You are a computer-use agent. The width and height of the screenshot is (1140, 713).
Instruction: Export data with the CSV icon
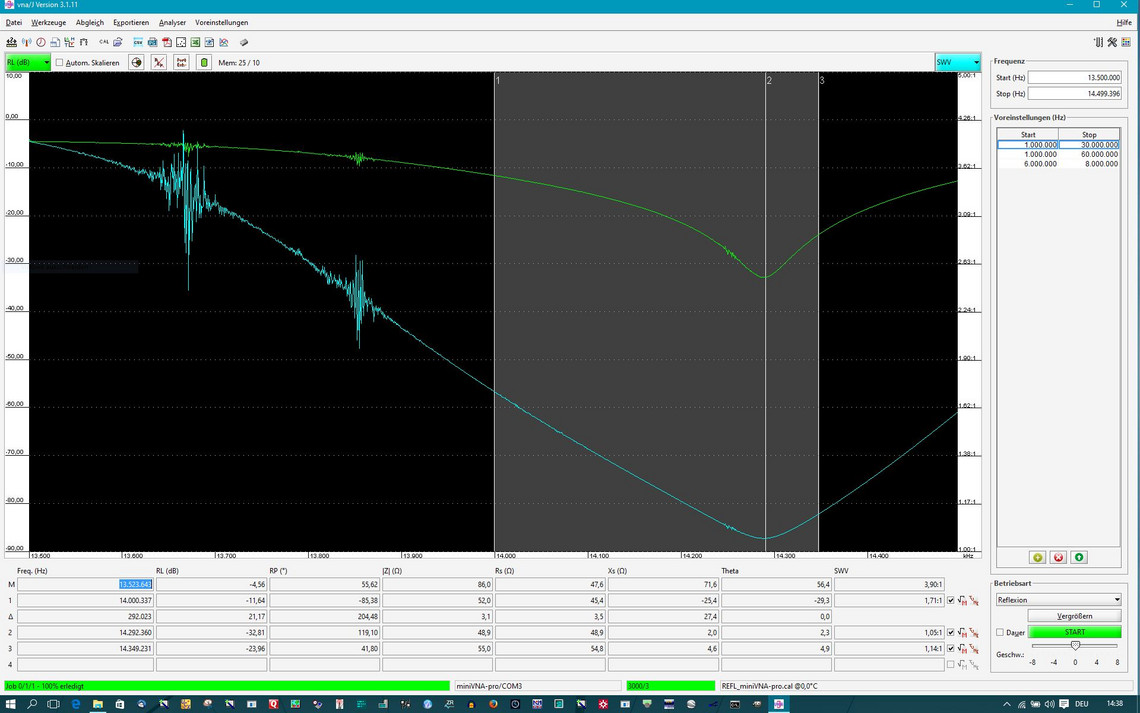click(x=138, y=43)
